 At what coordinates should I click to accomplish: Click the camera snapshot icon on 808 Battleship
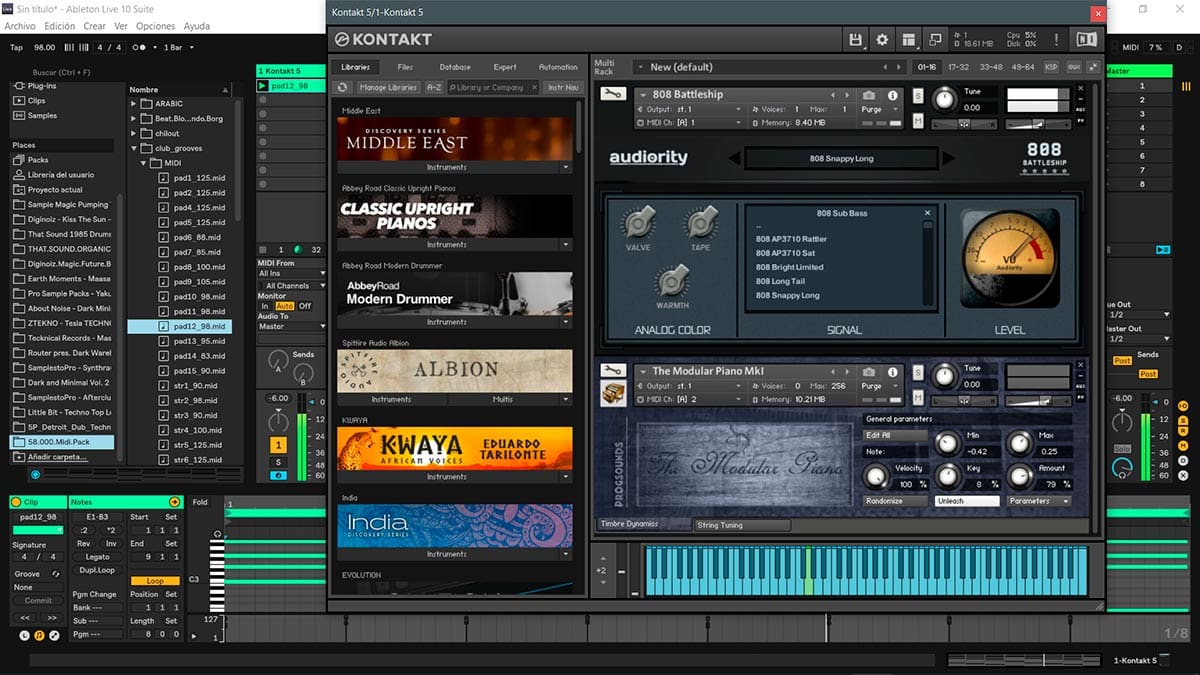[x=869, y=95]
